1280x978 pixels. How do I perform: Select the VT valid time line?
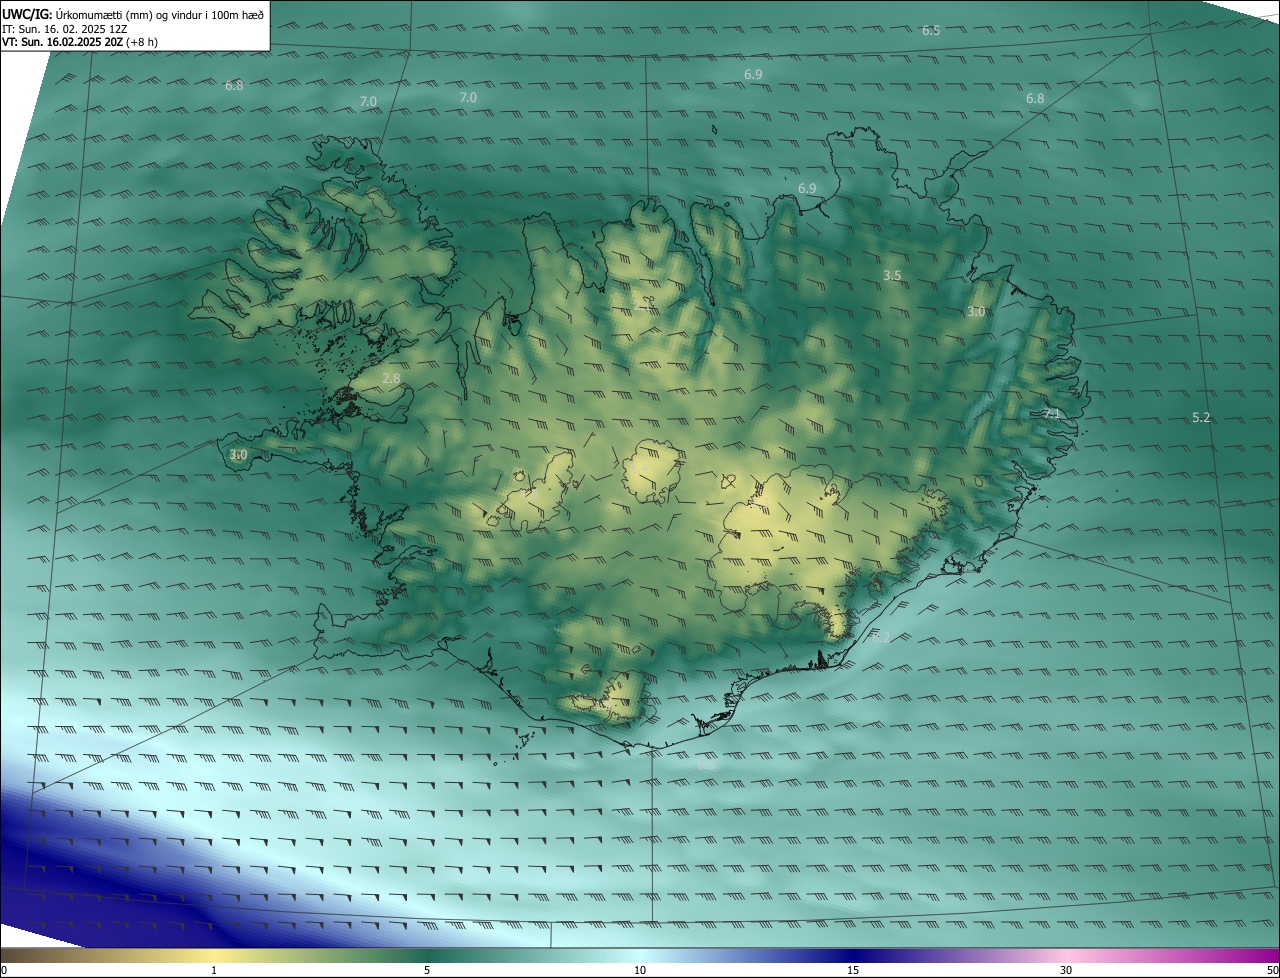[79, 42]
